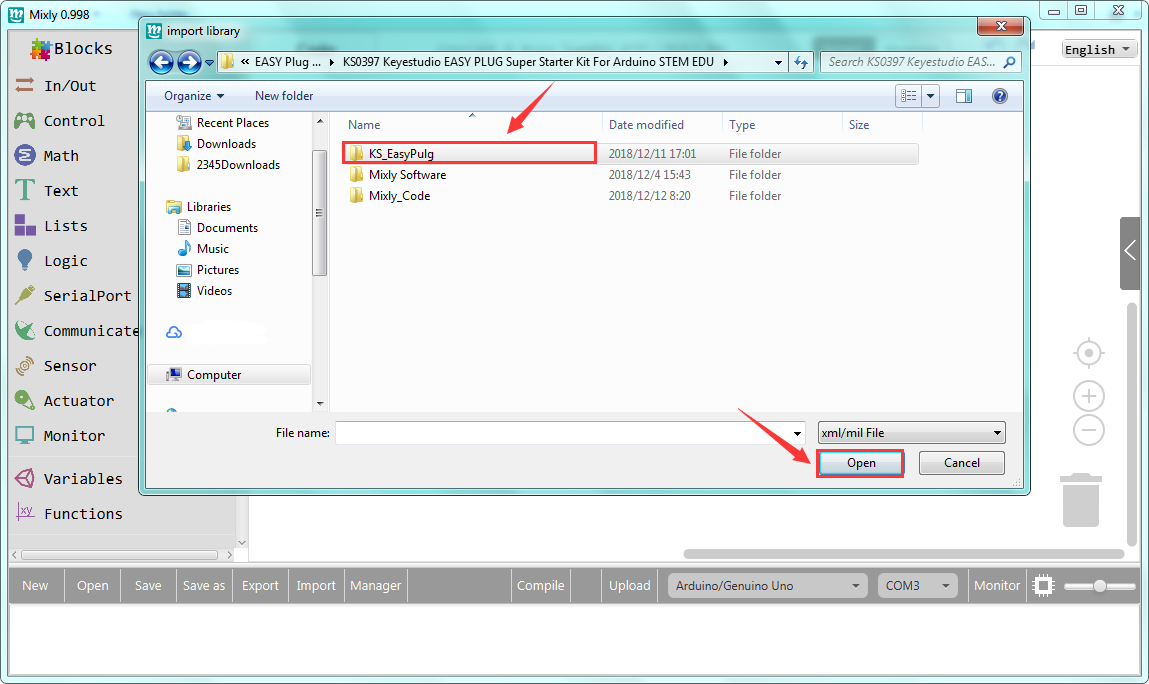
Task: Toggle the preview pane button
Action: click(964, 96)
